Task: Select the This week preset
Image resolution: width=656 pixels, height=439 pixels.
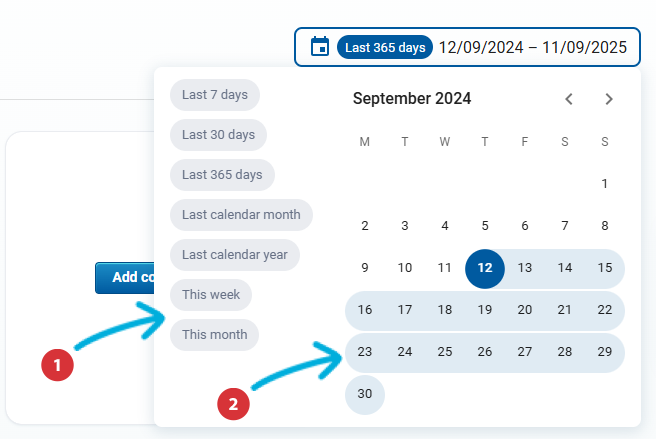Action: click(x=211, y=294)
